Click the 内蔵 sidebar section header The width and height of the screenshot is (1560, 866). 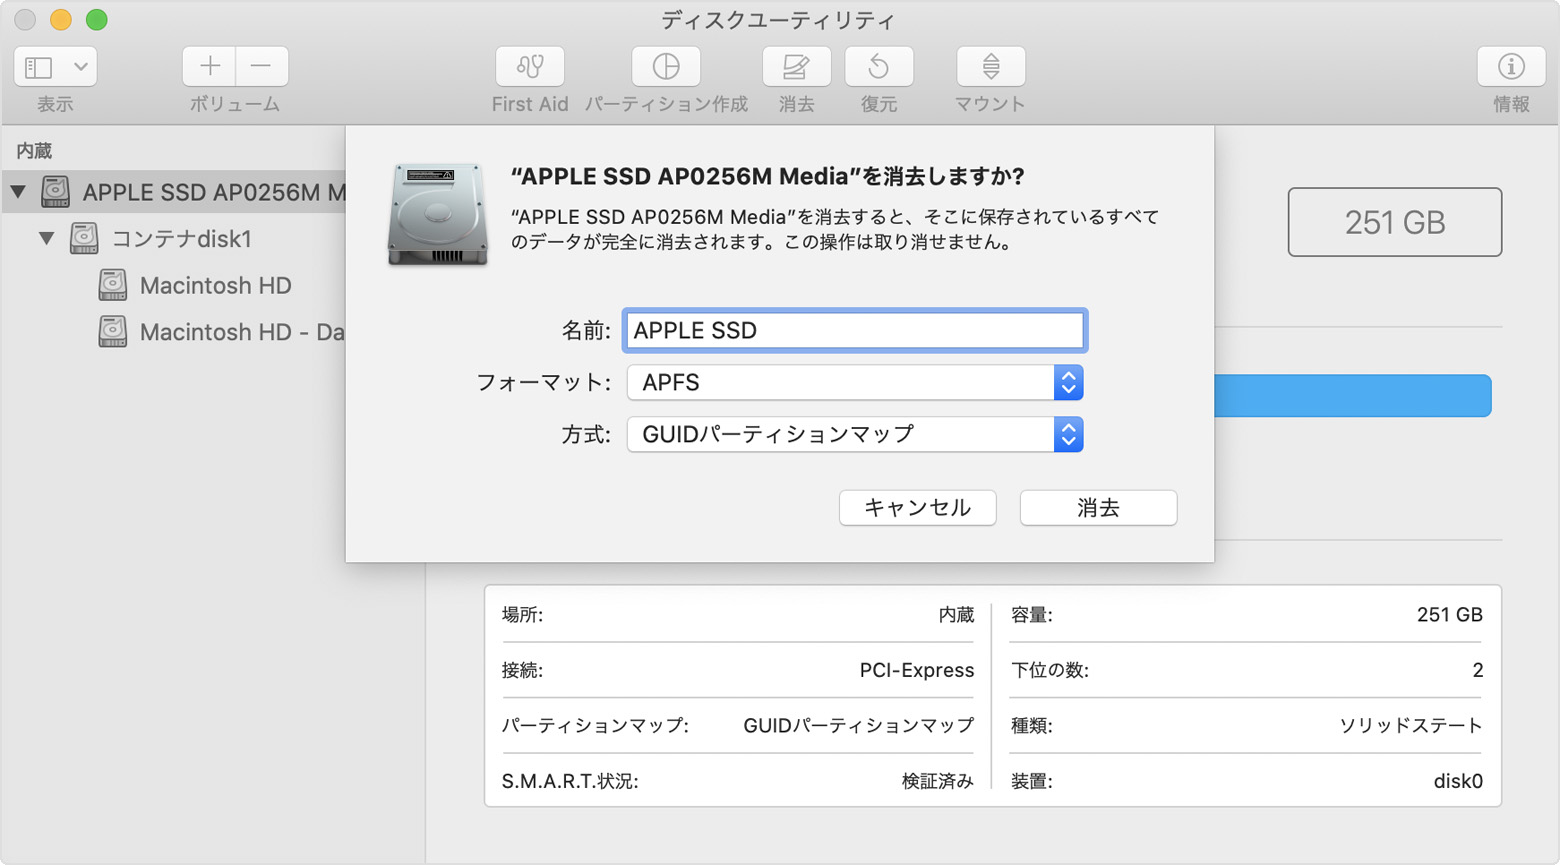point(34,151)
